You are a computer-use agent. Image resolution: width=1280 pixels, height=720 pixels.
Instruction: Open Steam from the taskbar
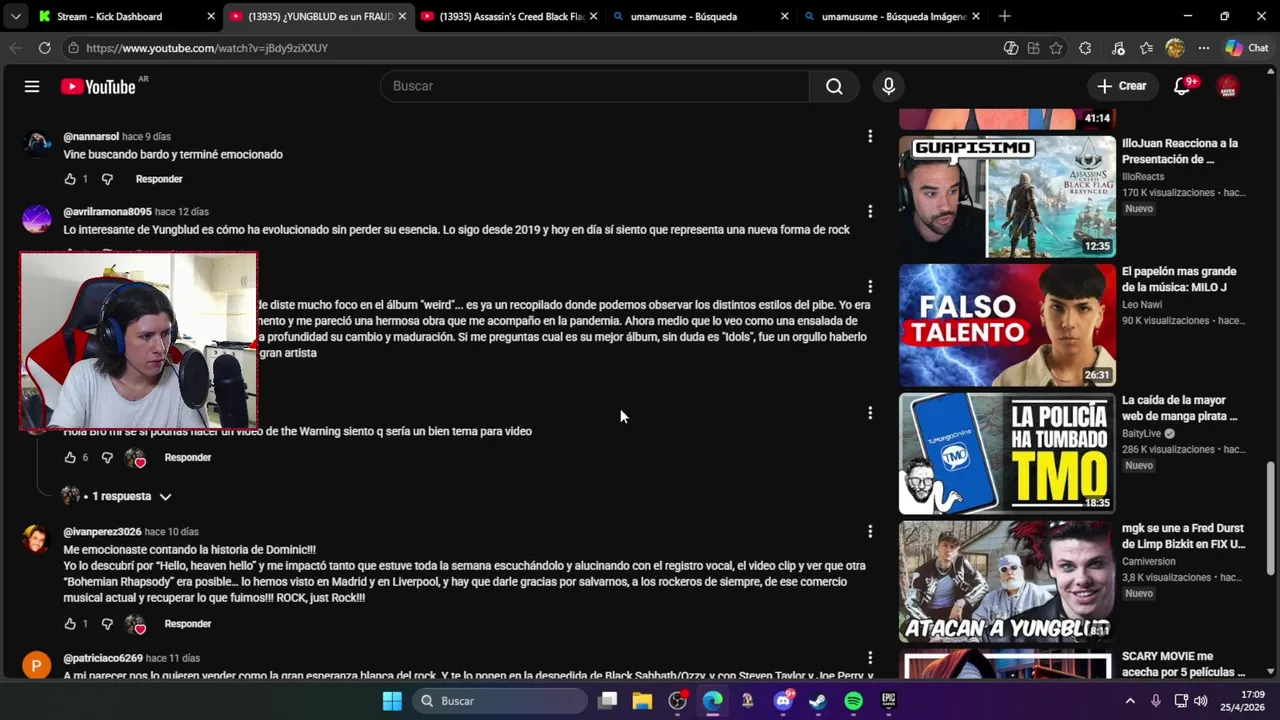tap(818, 701)
